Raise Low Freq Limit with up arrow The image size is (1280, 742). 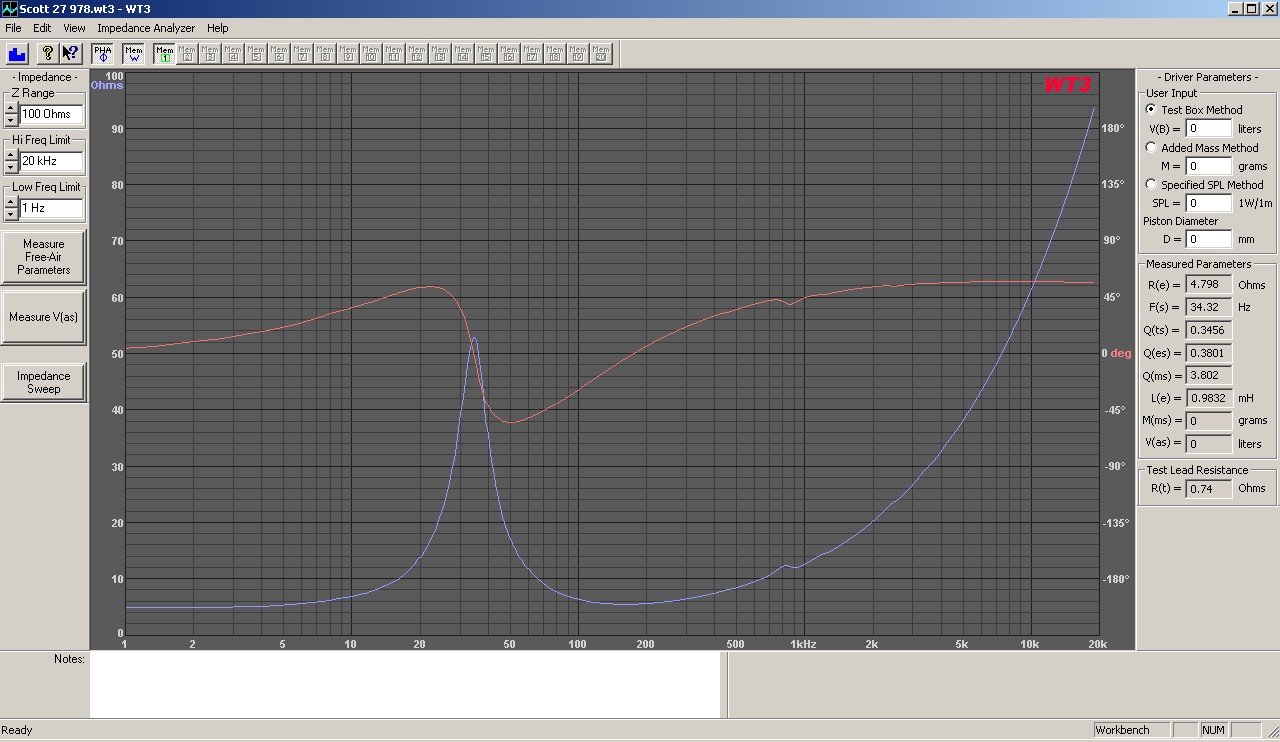pyautogui.click(x=11, y=202)
